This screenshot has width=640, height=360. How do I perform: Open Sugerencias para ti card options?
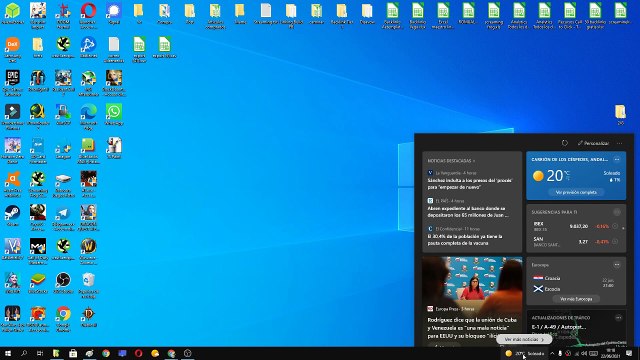pyautogui.click(x=617, y=212)
